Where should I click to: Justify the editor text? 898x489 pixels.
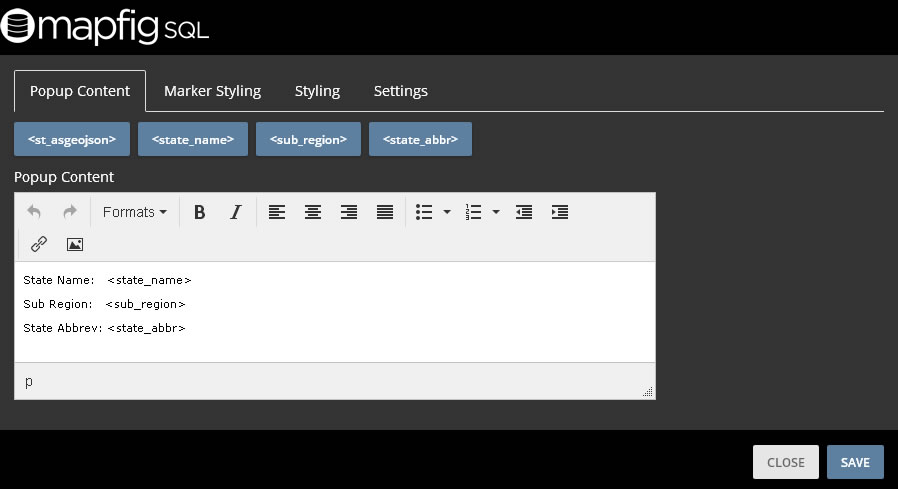385,212
